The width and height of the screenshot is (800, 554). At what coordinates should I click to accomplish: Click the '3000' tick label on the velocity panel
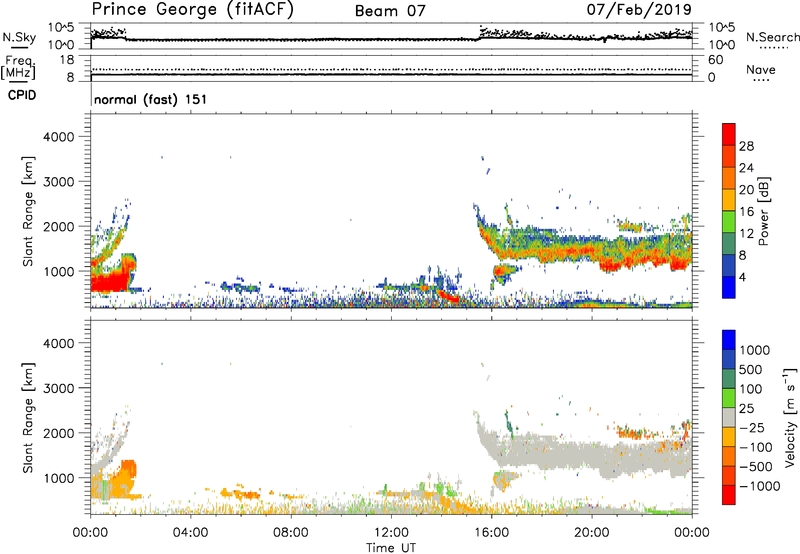(59, 389)
